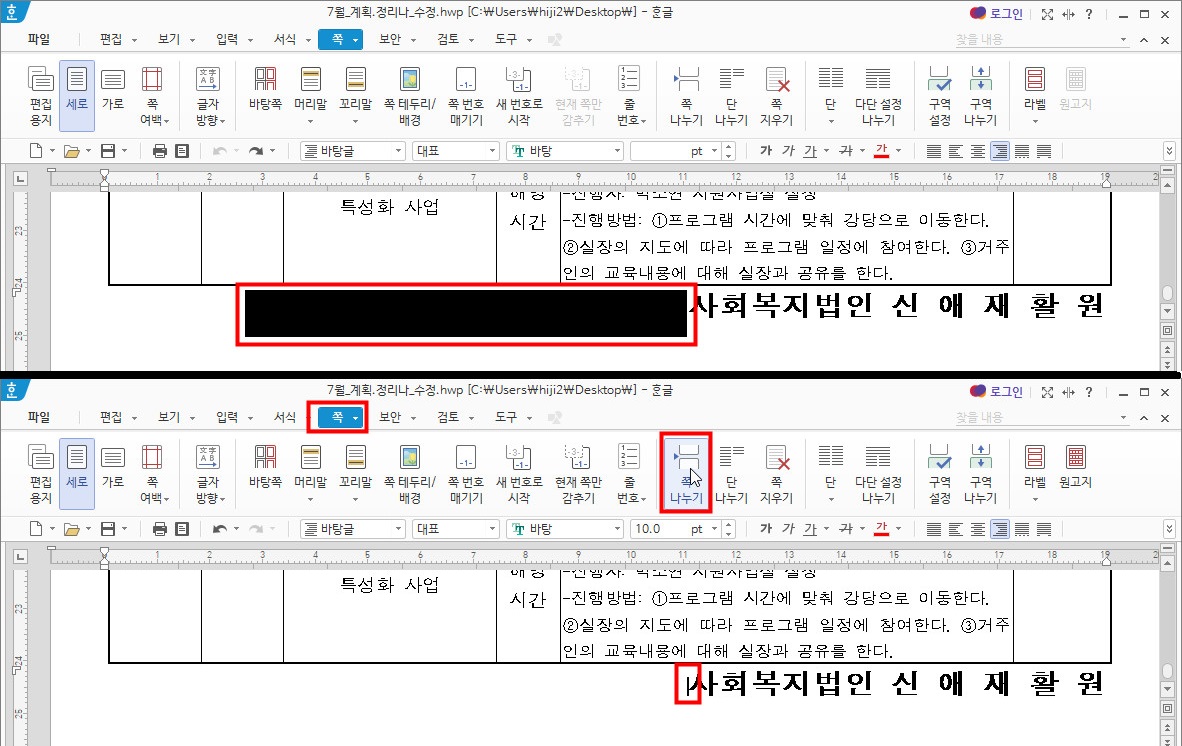Select 가로 orientation in upper window
Viewport: 1182px width, 746px height.
tap(113, 89)
